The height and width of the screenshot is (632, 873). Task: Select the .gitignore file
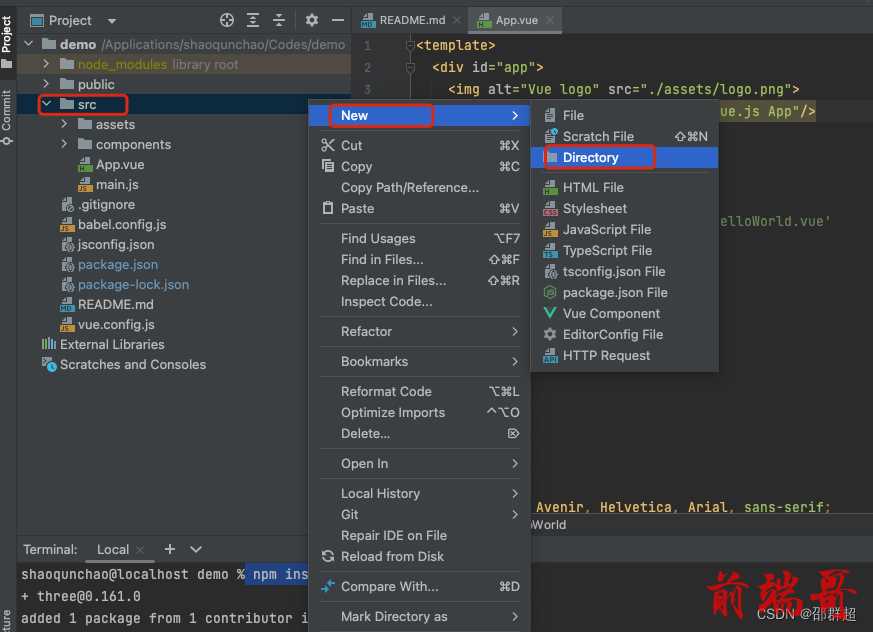pos(98,204)
